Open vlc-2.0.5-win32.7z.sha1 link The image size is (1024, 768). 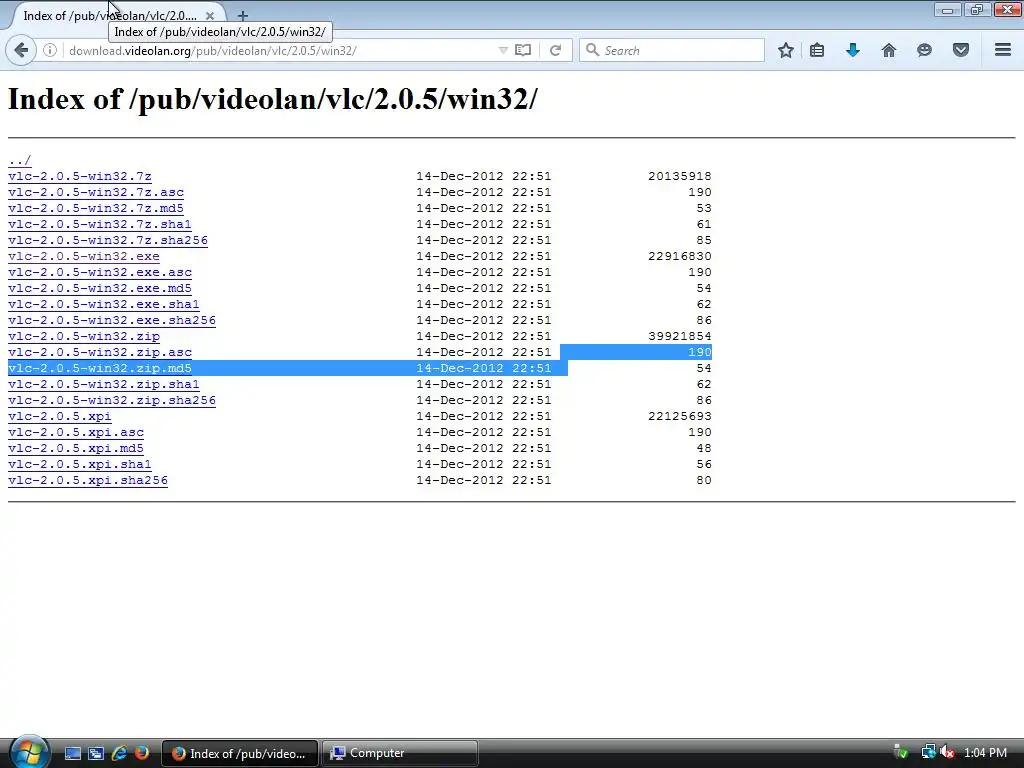point(100,224)
